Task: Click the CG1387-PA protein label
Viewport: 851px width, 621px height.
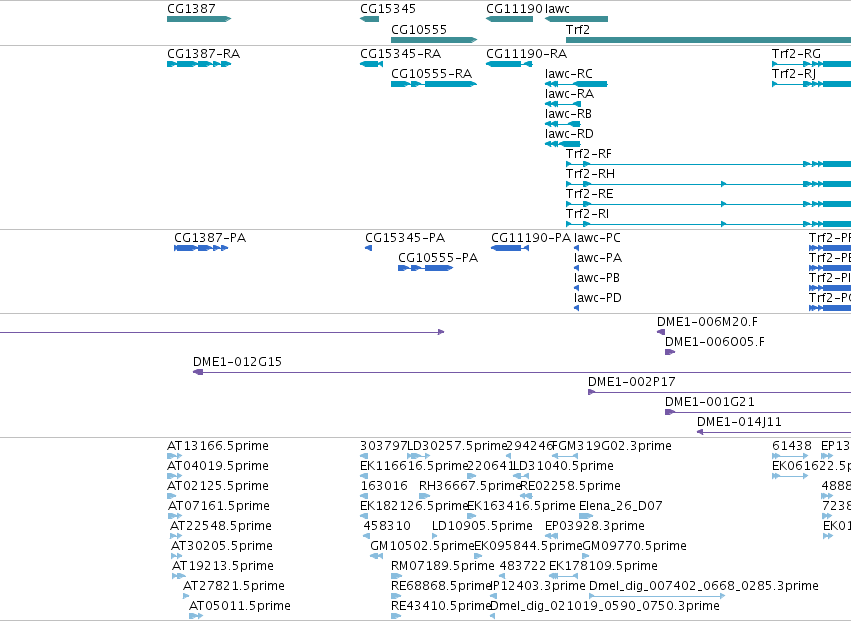Action: [210, 238]
